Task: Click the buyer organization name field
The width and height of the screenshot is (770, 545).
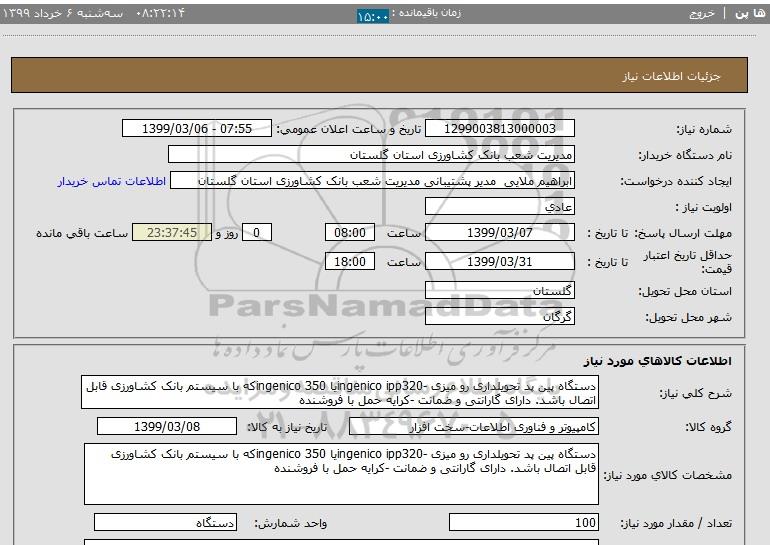Action: click(x=371, y=155)
